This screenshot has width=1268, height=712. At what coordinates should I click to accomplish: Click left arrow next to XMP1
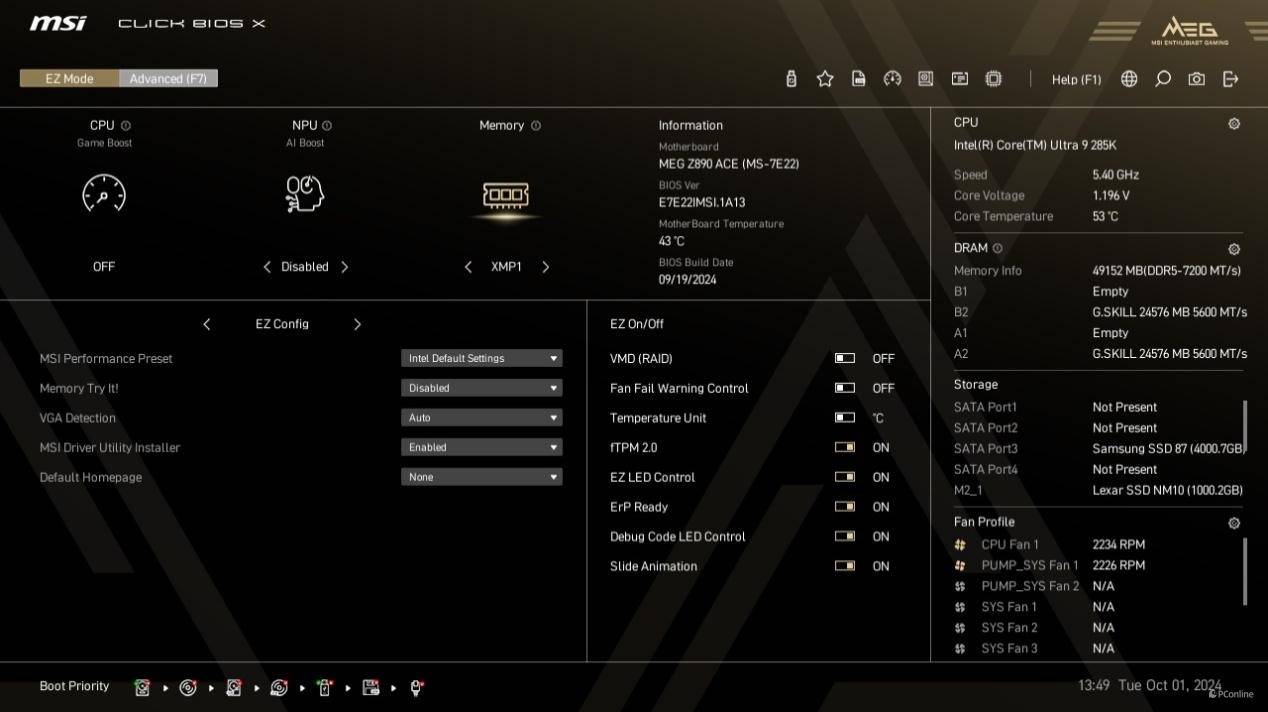(468, 267)
